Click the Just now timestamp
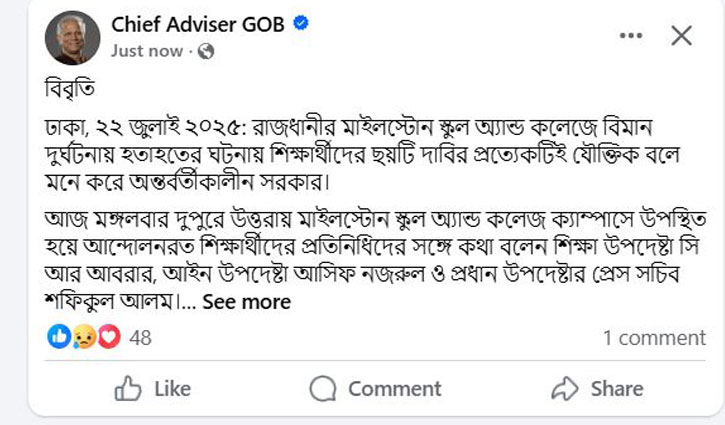This screenshot has width=725, height=425. [147, 51]
